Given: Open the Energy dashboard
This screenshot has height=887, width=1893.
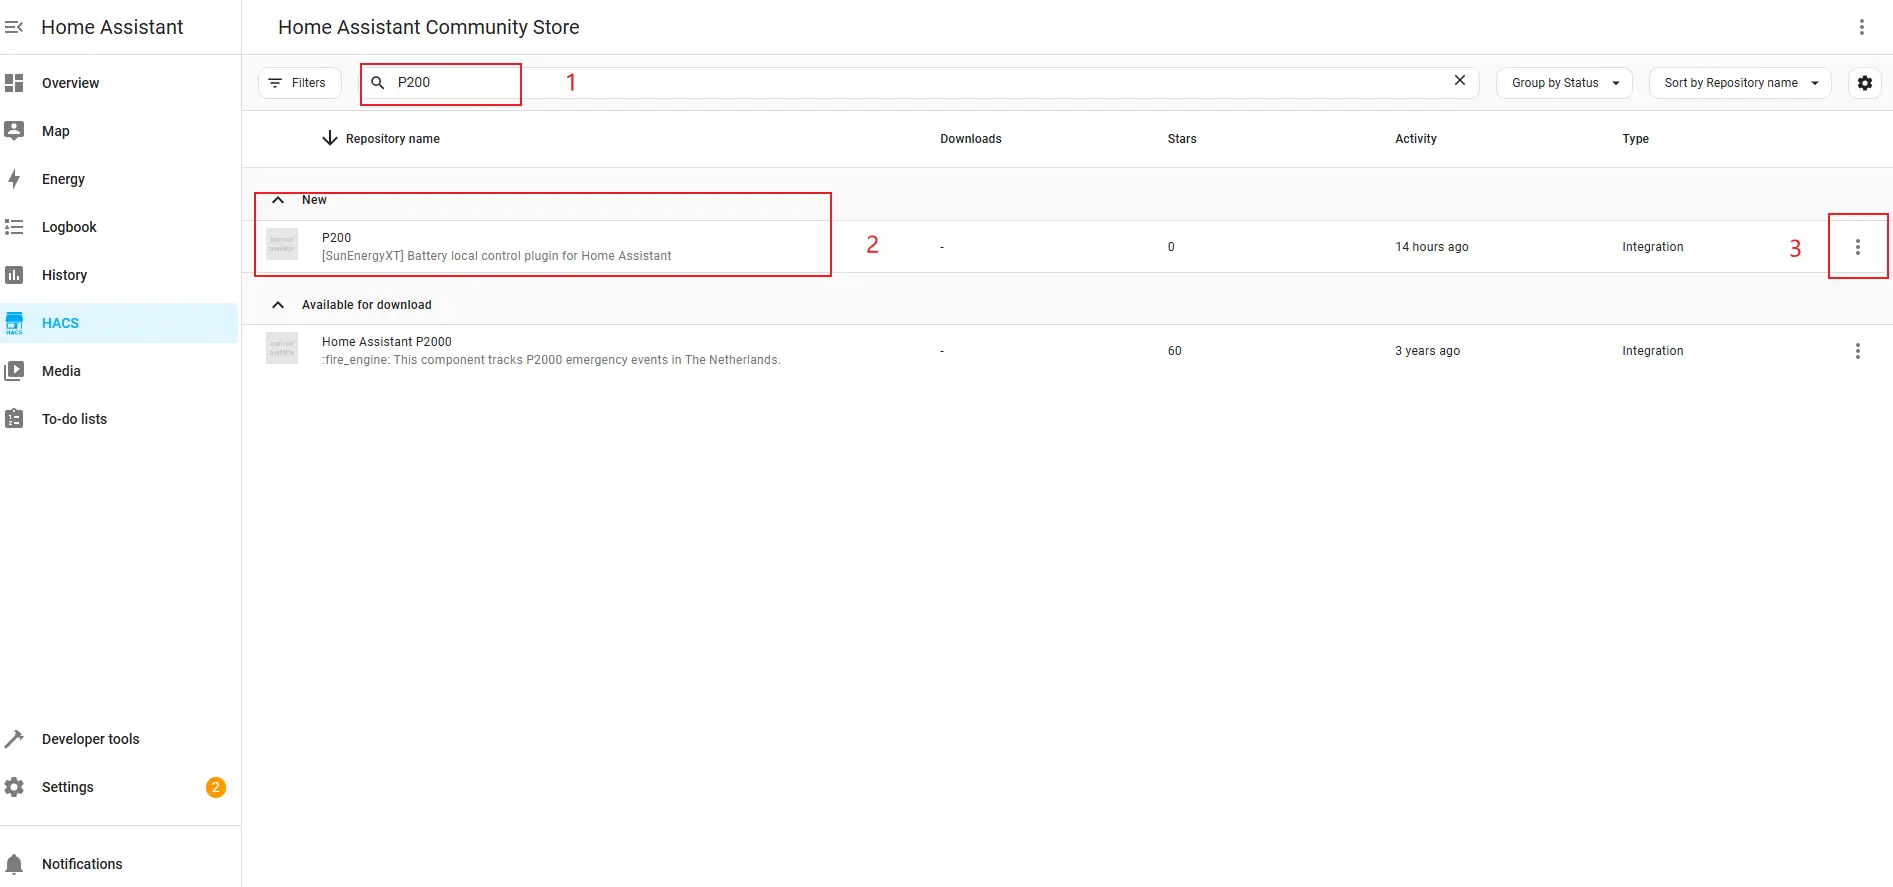Looking at the screenshot, I should point(63,179).
